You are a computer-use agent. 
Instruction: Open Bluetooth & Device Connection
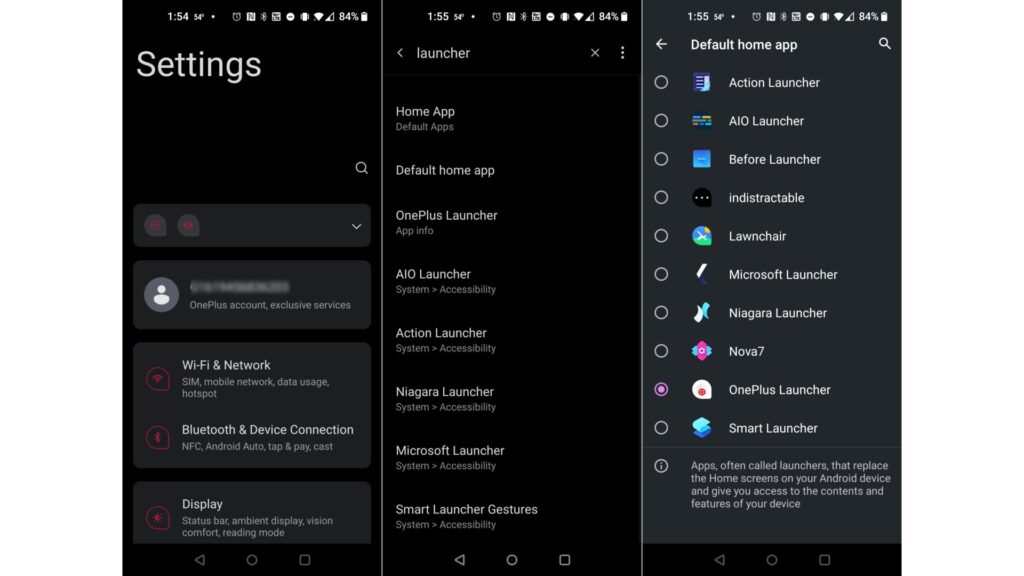[252, 437]
